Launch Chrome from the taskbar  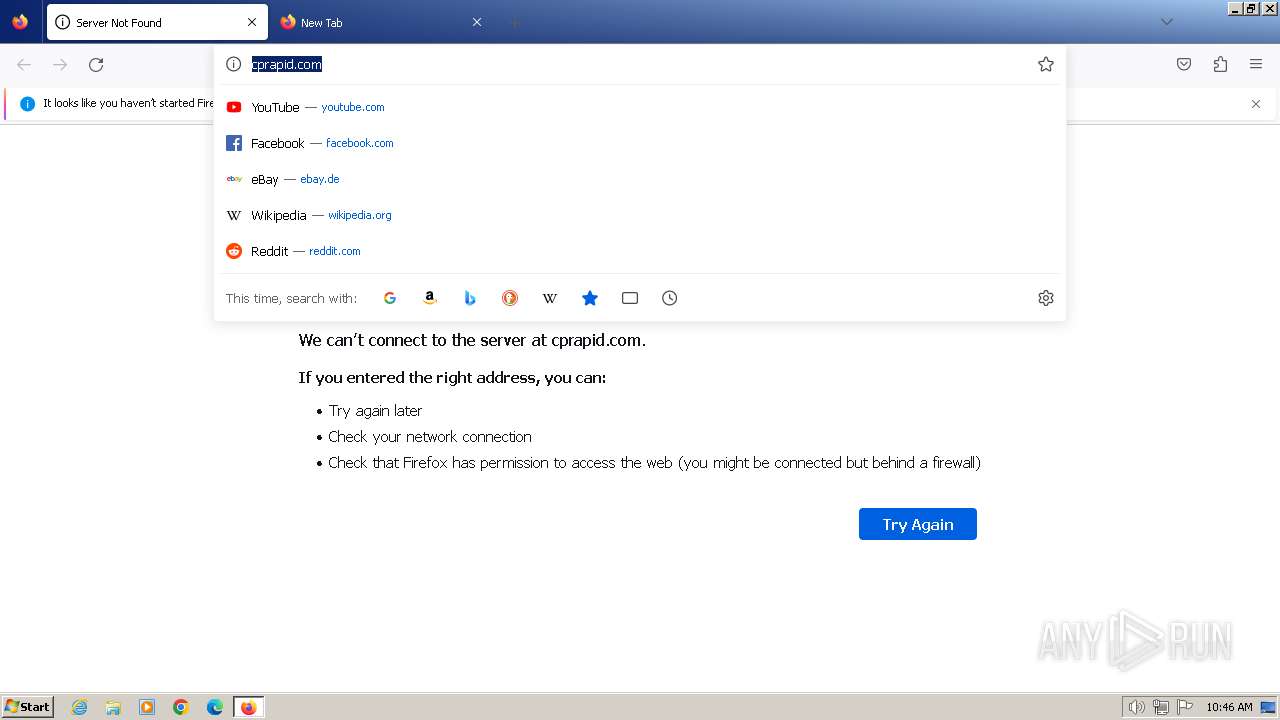tap(181, 707)
